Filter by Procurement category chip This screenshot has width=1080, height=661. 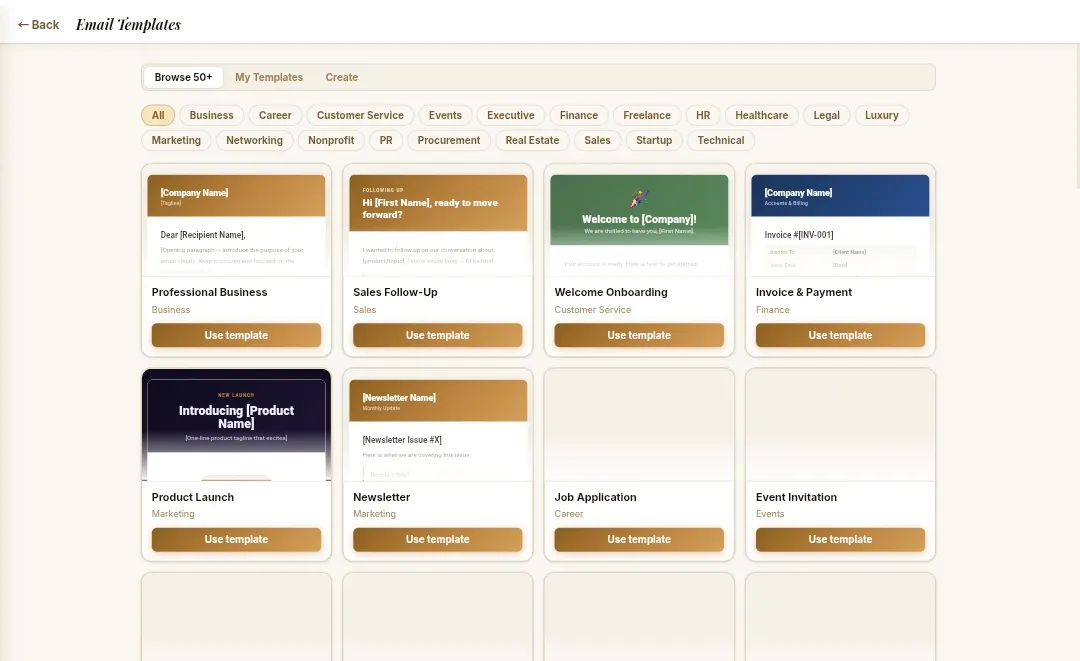(x=448, y=140)
